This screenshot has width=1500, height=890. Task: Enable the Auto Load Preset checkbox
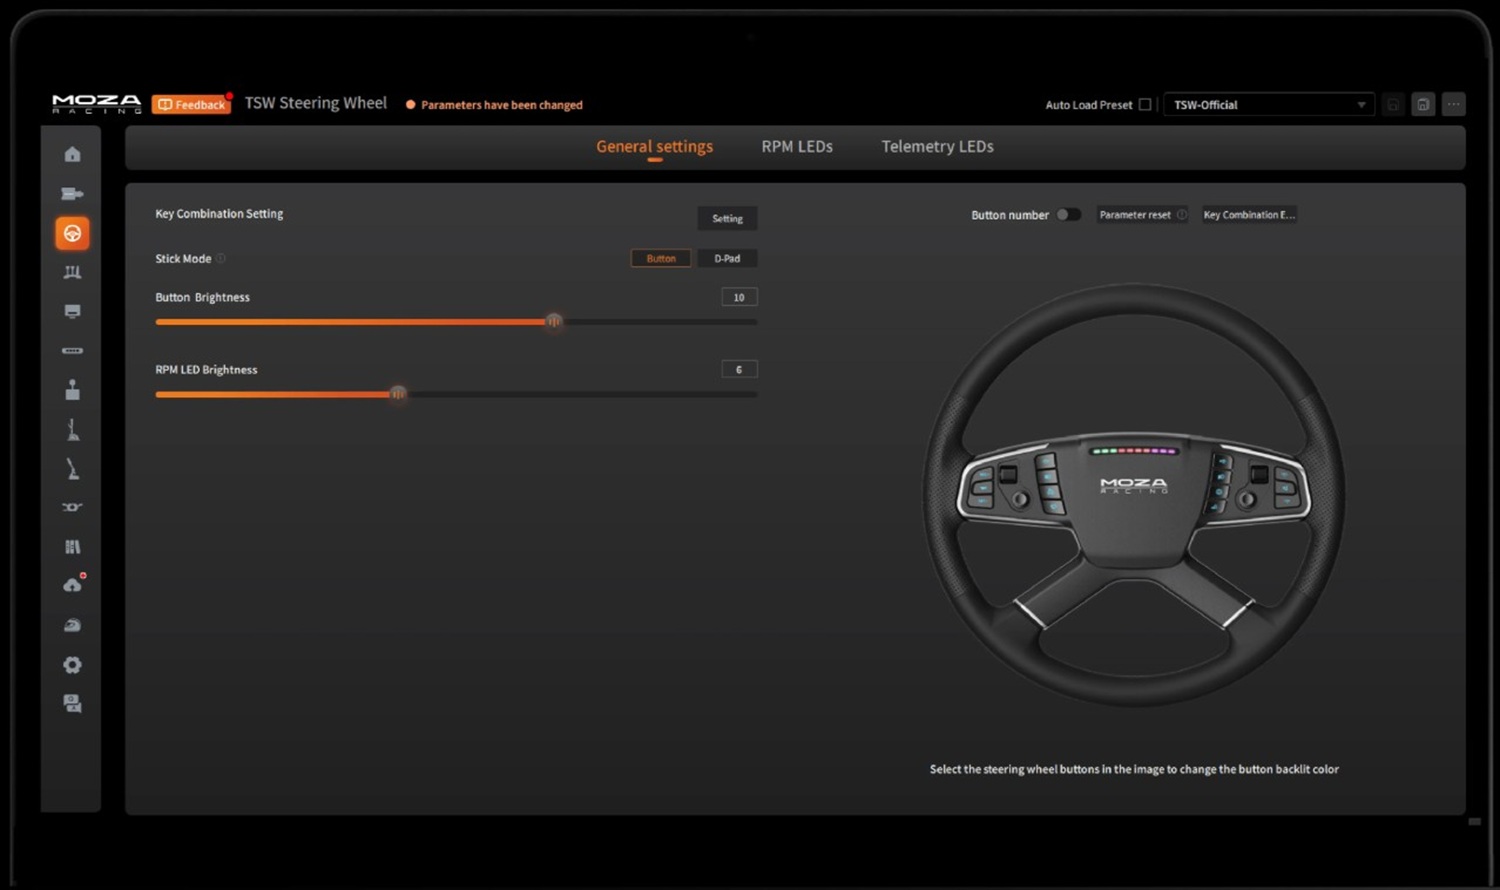[x=1145, y=105]
